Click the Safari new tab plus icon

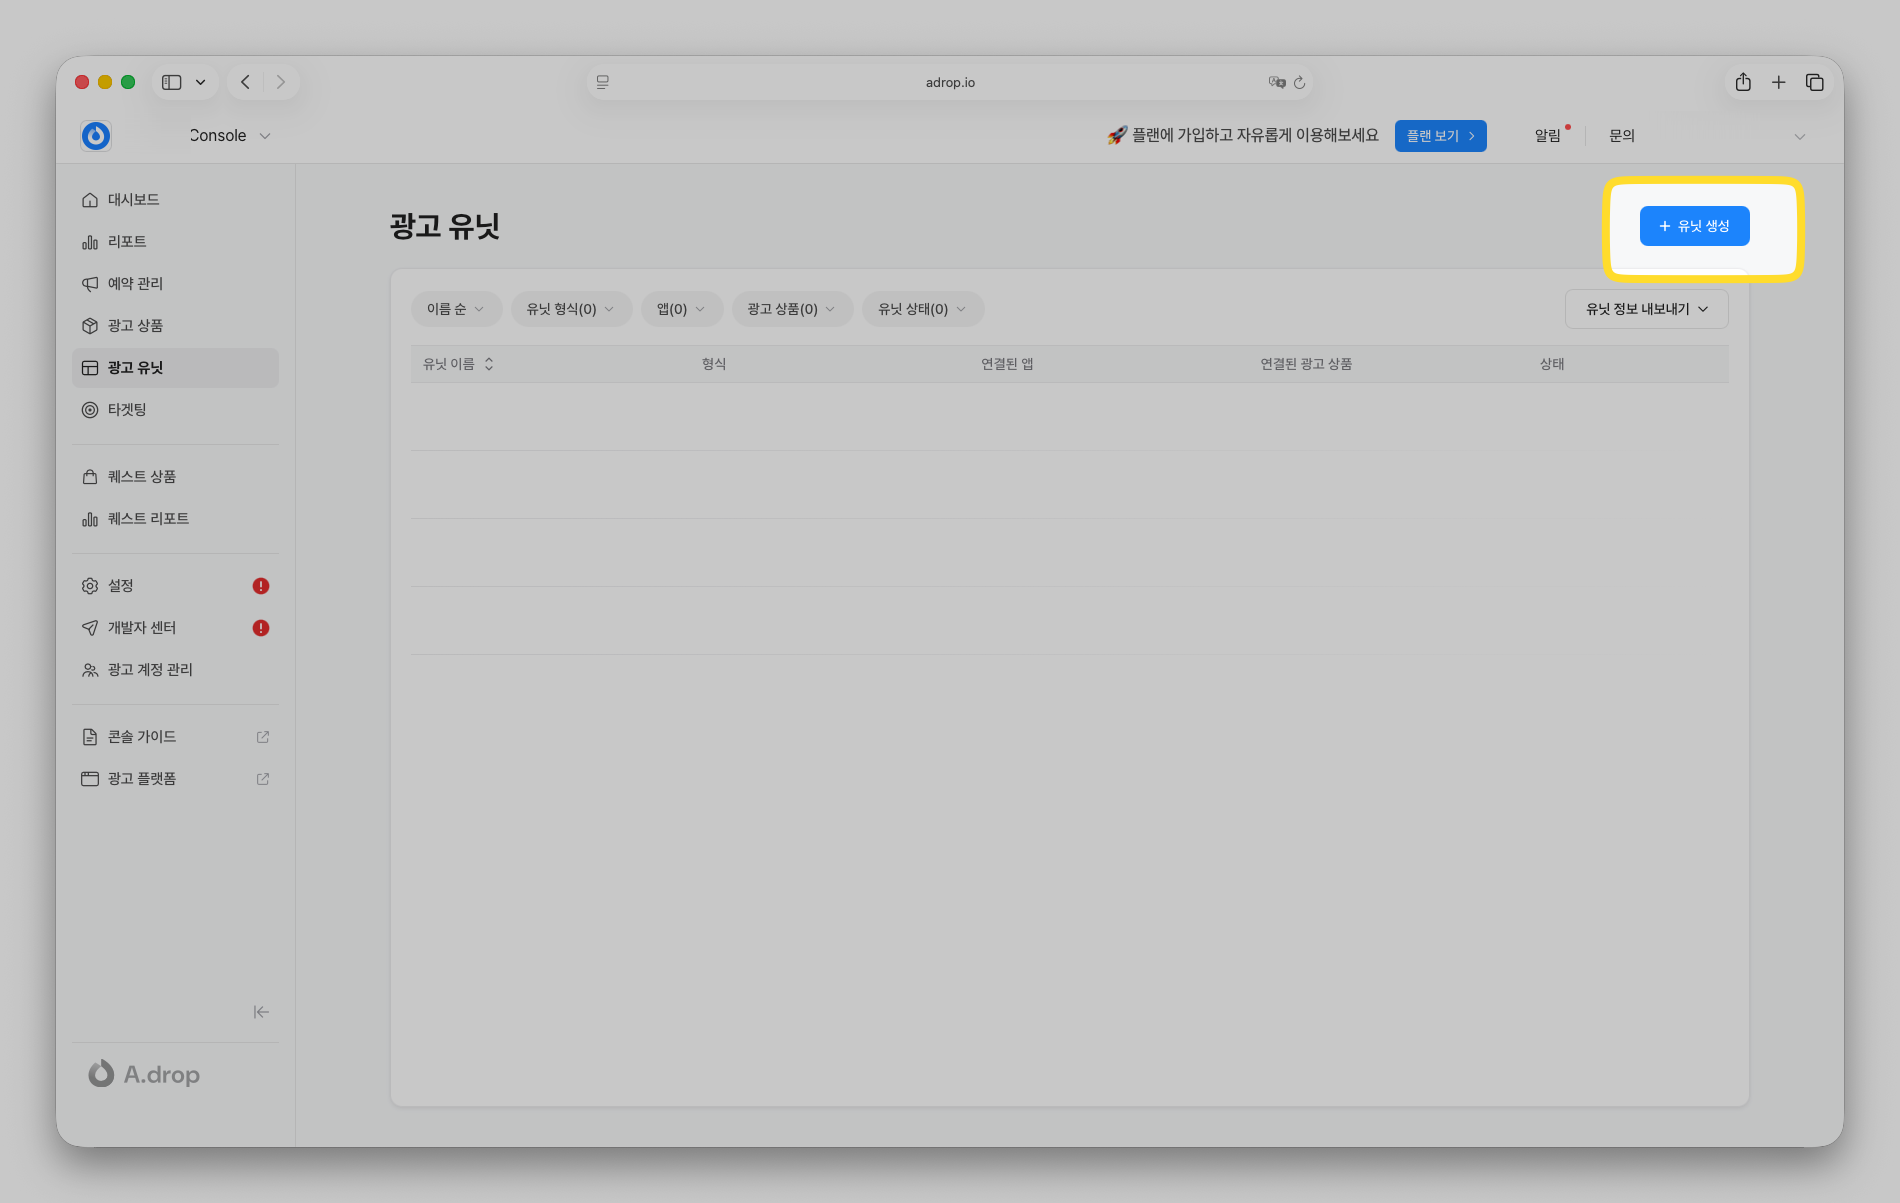point(1778,83)
